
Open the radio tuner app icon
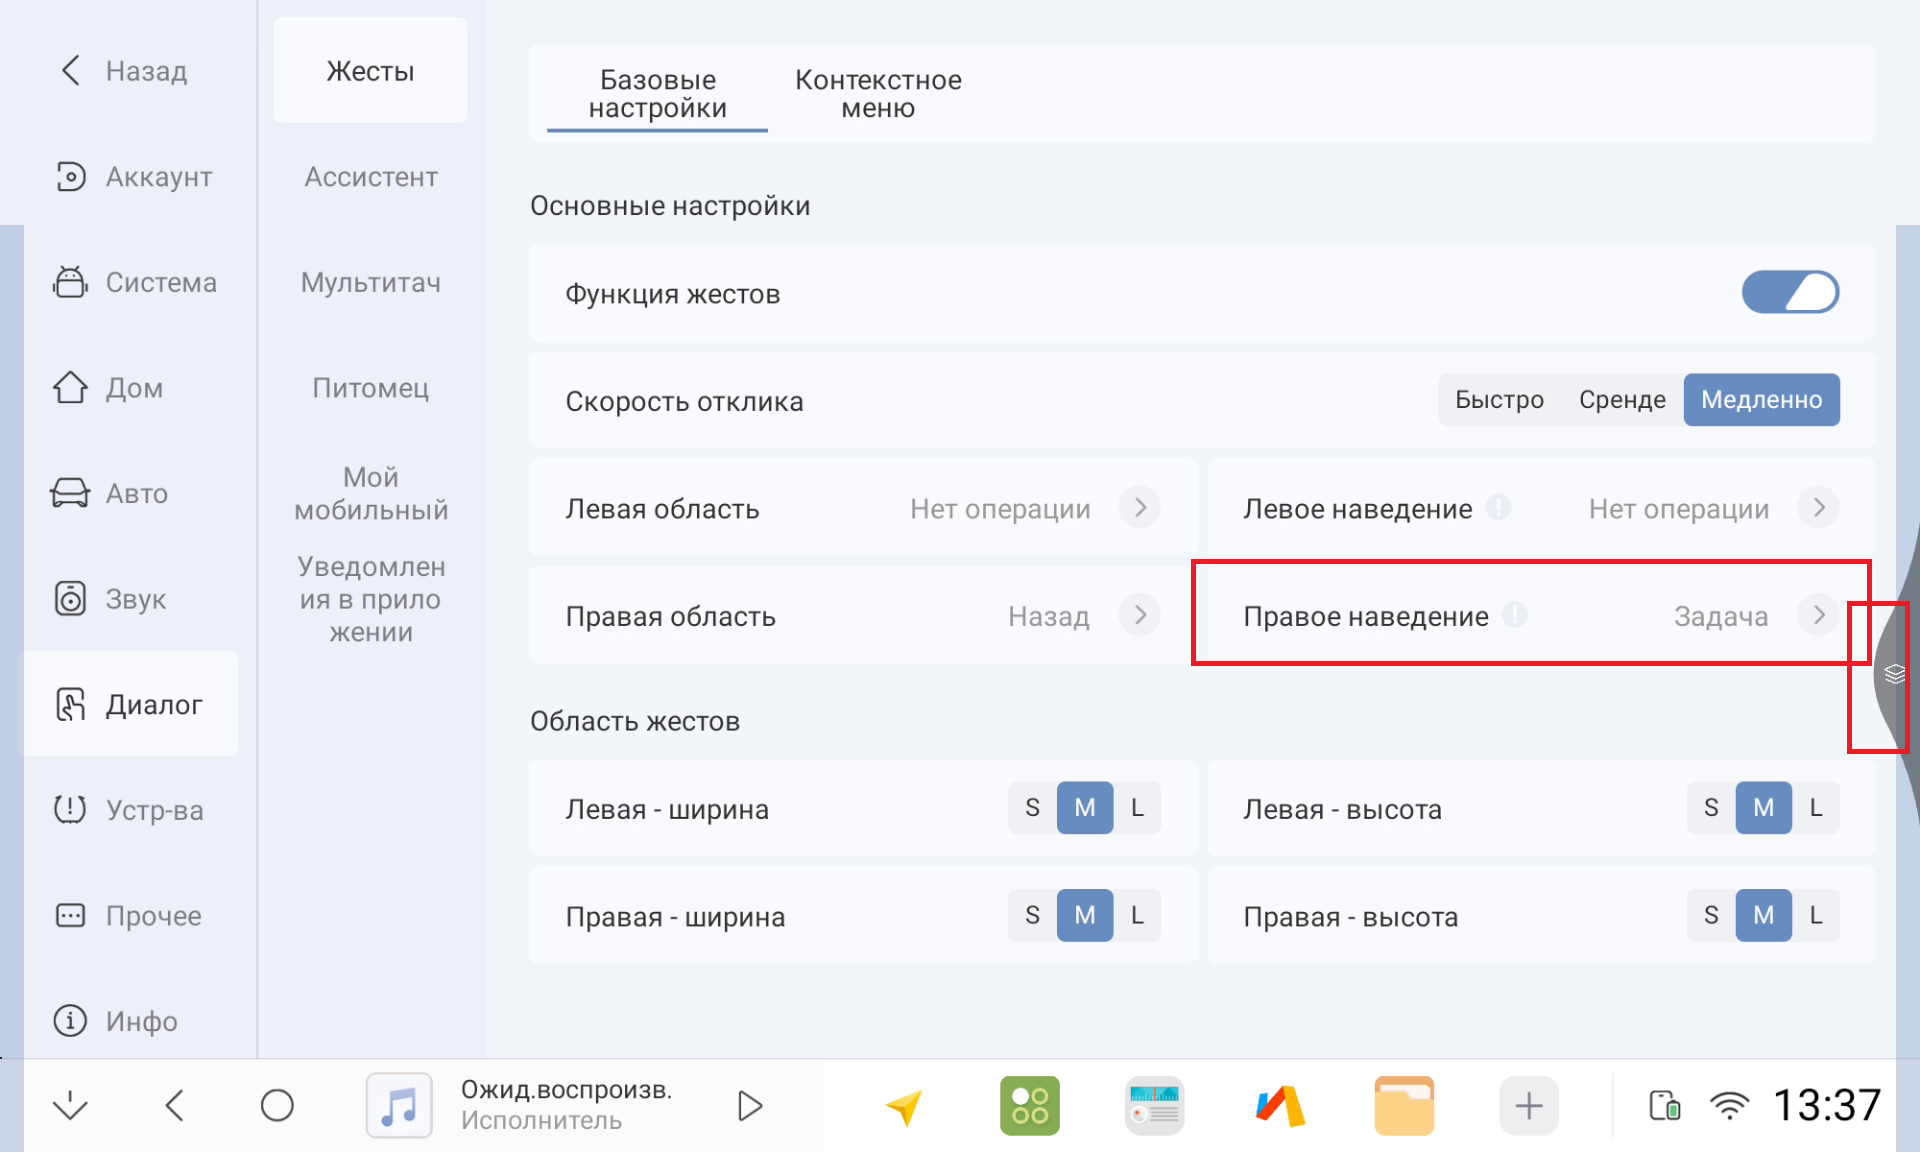click(1155, 1106)
